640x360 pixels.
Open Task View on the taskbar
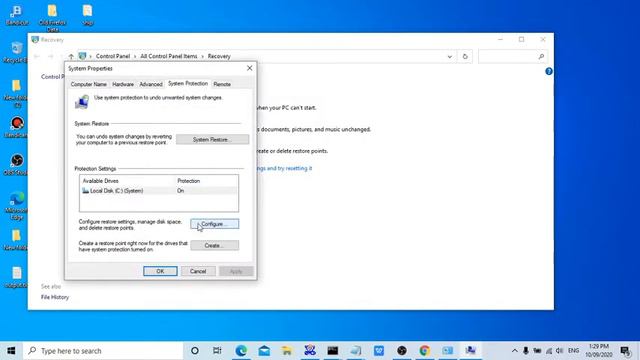(x=217, y=351)
